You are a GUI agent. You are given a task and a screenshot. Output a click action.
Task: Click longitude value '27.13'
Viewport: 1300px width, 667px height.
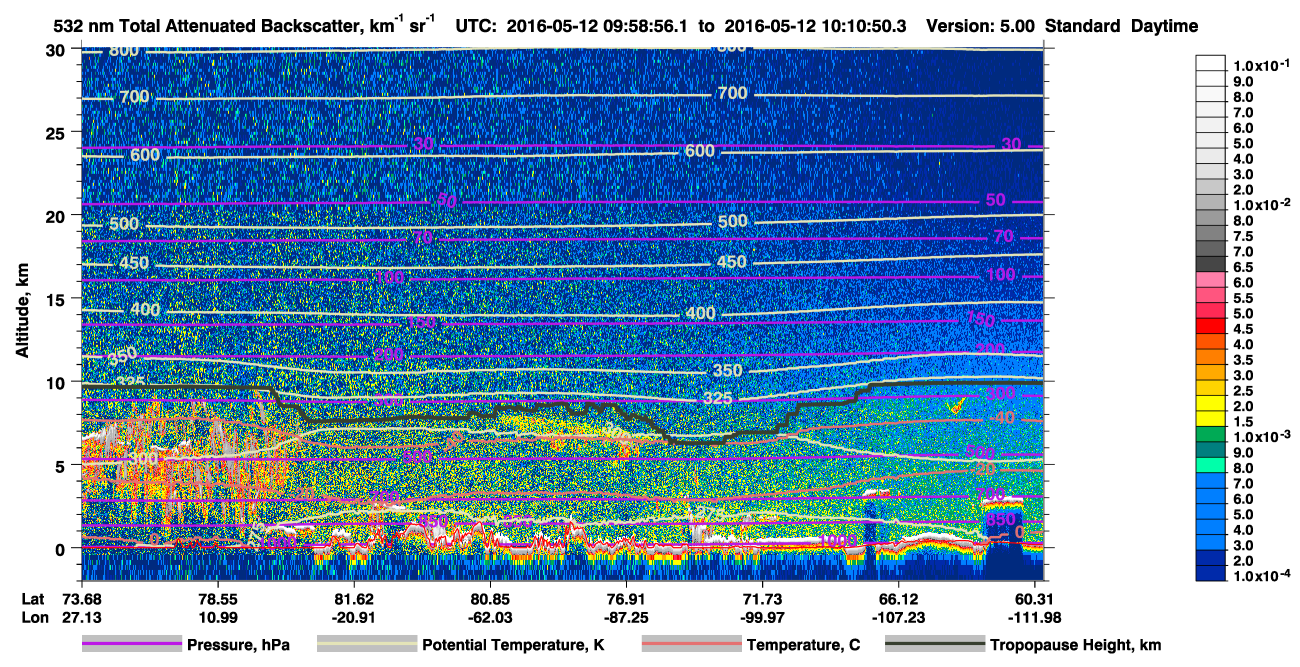click(x=81, y=616)
